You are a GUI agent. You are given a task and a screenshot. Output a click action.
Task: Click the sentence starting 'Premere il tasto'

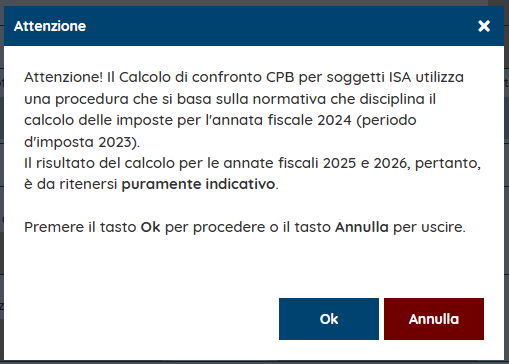[x=245, y=227]
